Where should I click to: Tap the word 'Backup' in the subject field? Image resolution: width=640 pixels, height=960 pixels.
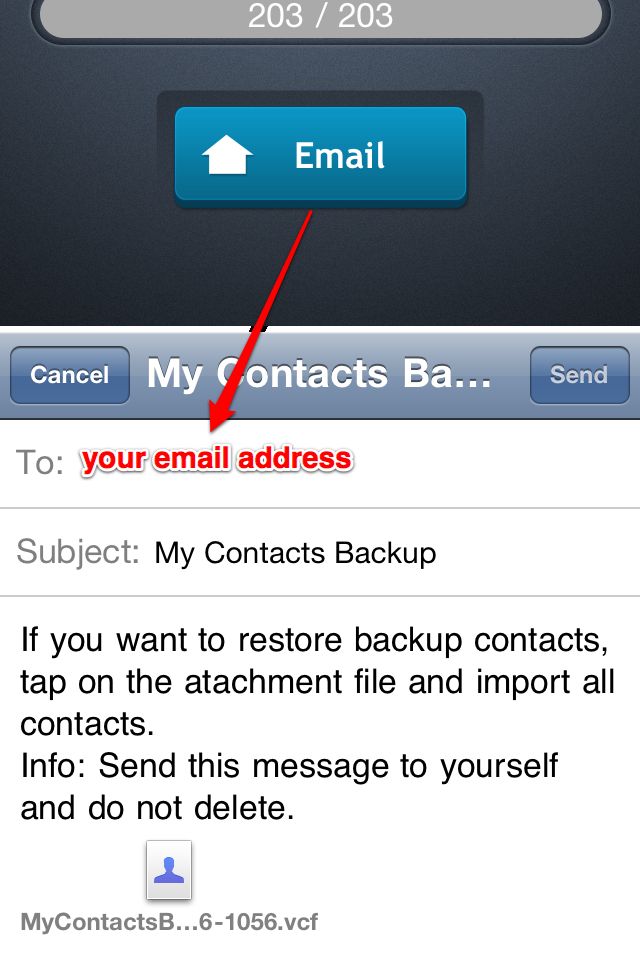click(x=385, y=553)
